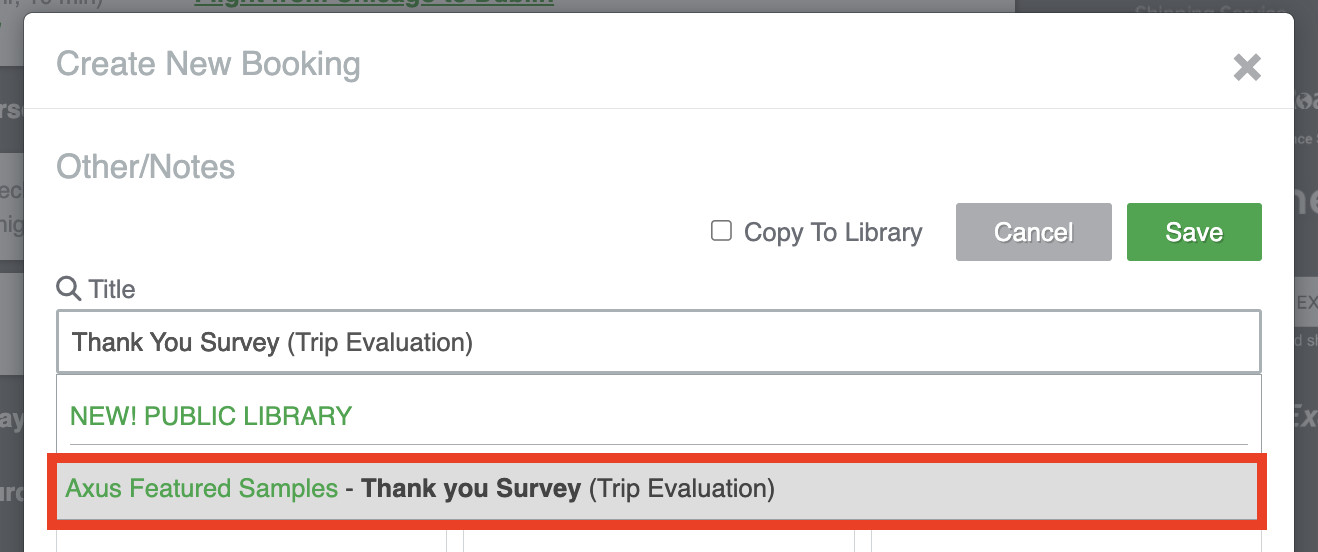
Task: Save the Other/Notes booking
Action: tap(1194, 232)
